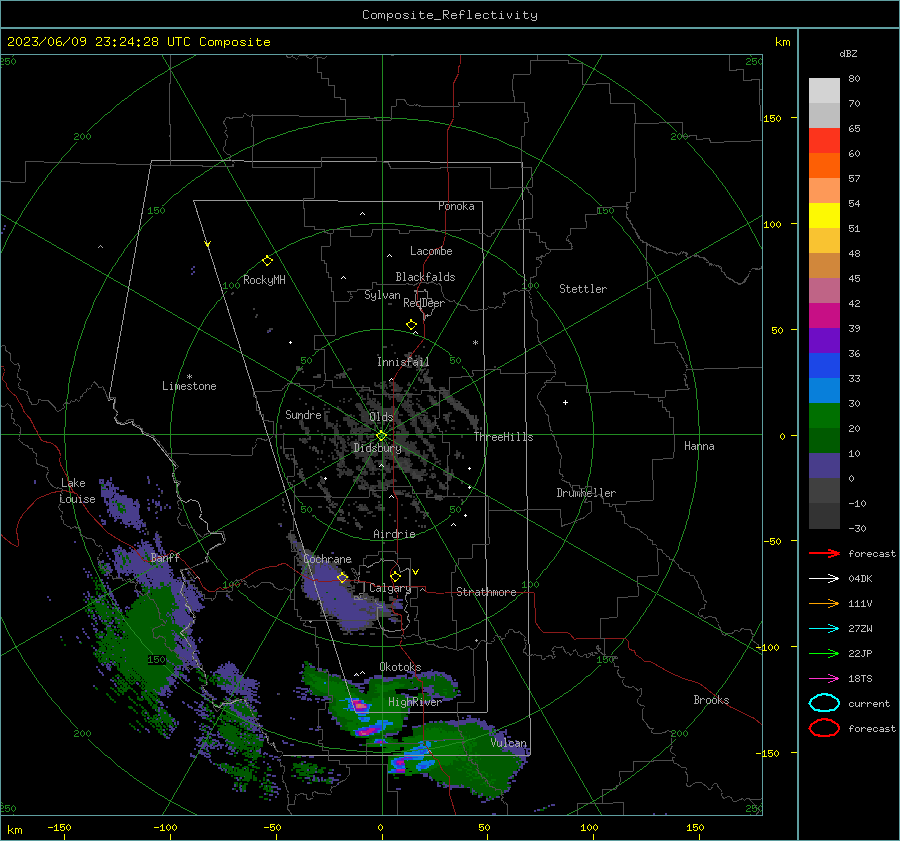Image resolution: width=900 pixels, height=841 pixels.
Task: Click the RedDeer city label
Action: (x=424, y=303)
